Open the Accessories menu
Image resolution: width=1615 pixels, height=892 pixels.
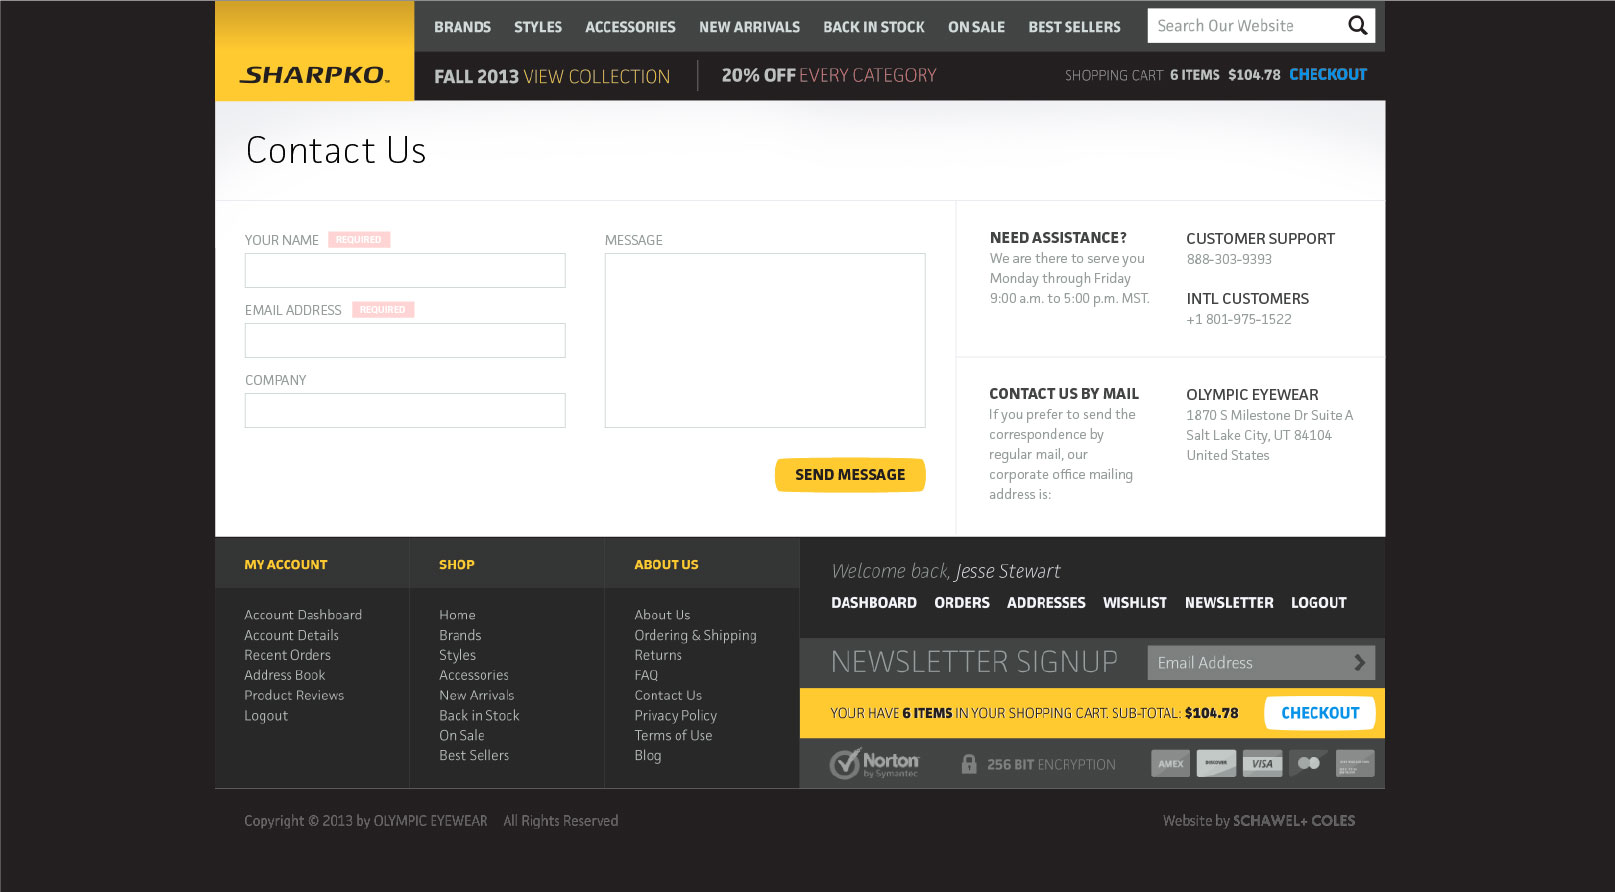pos(630,27)
